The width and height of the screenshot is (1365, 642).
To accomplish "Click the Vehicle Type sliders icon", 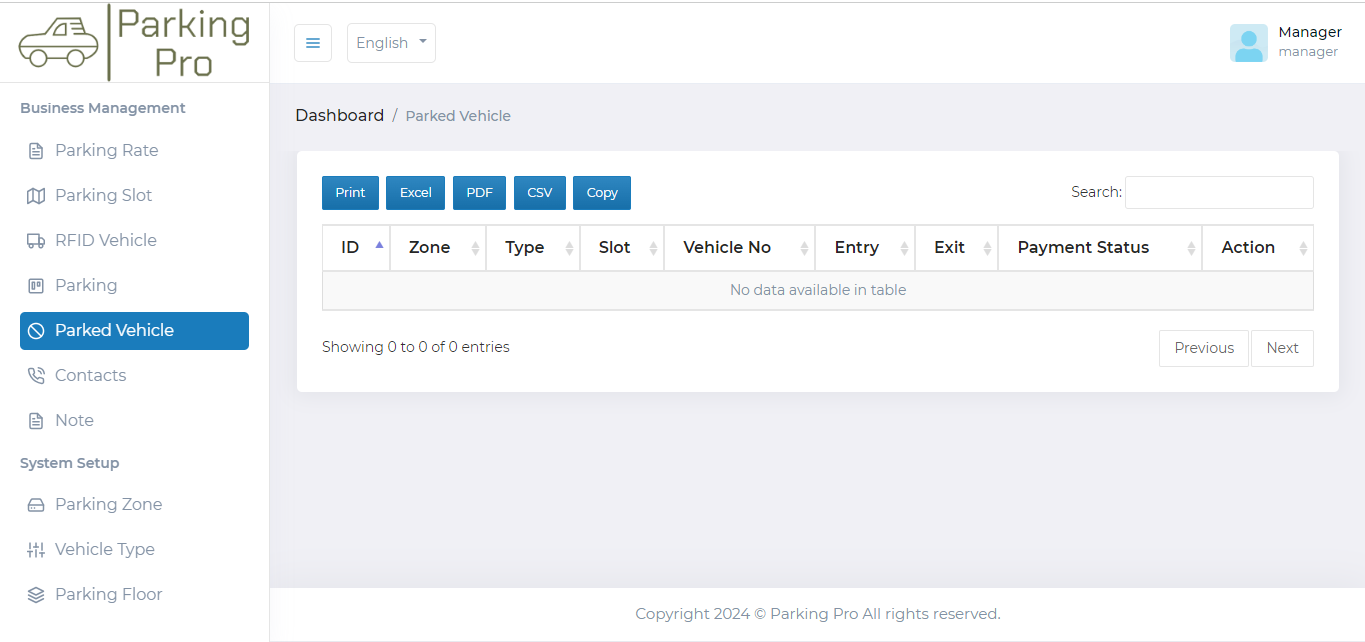I will 36,550.
